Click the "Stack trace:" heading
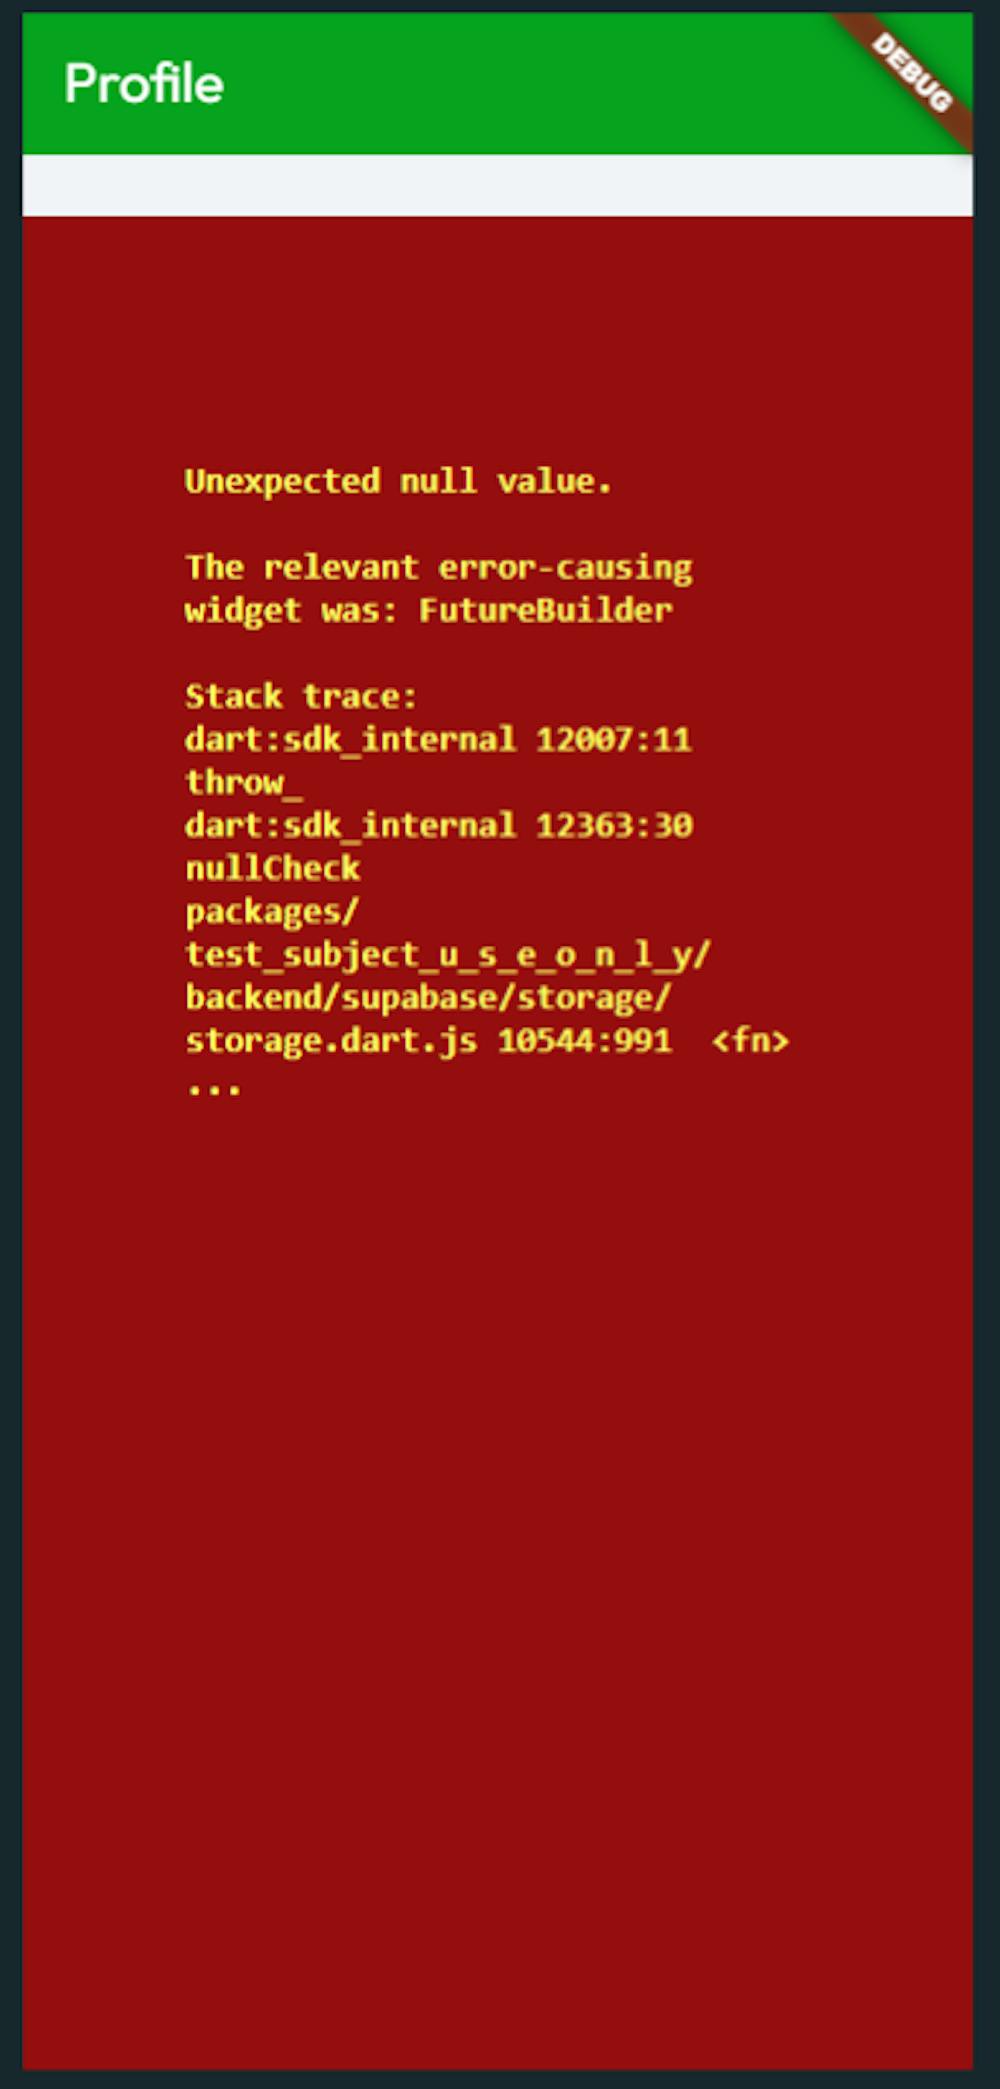Viewport: 1000px width, 2089px height. (301, 696)
